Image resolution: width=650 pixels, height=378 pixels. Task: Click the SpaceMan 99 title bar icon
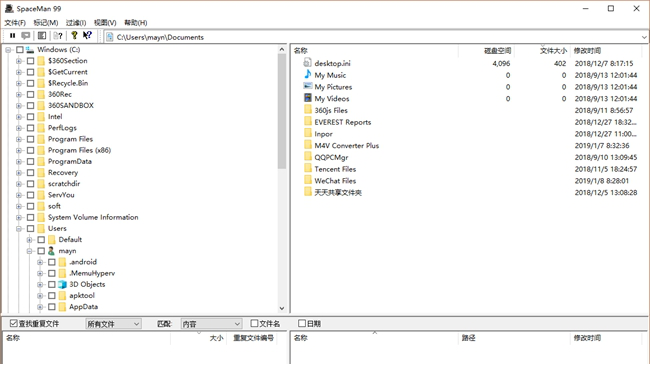[x=9, y=8]
